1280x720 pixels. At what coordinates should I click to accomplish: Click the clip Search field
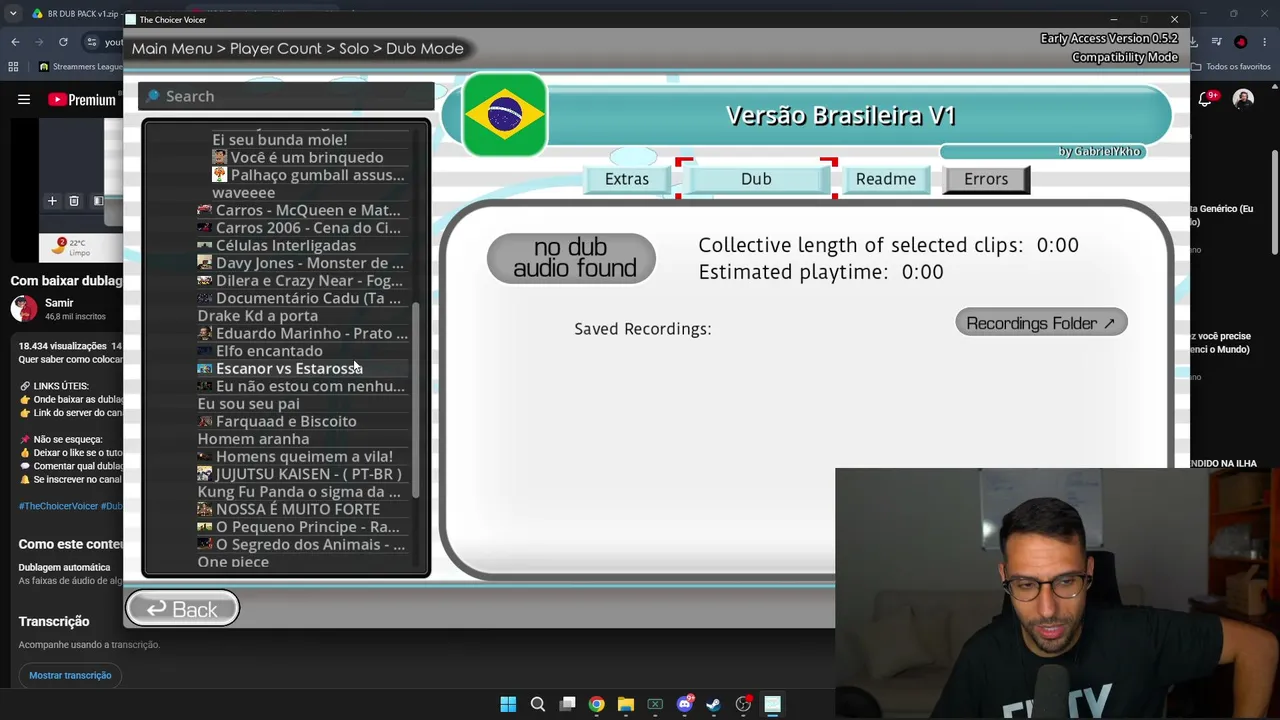pyautogui.click(x=286, y=96)
